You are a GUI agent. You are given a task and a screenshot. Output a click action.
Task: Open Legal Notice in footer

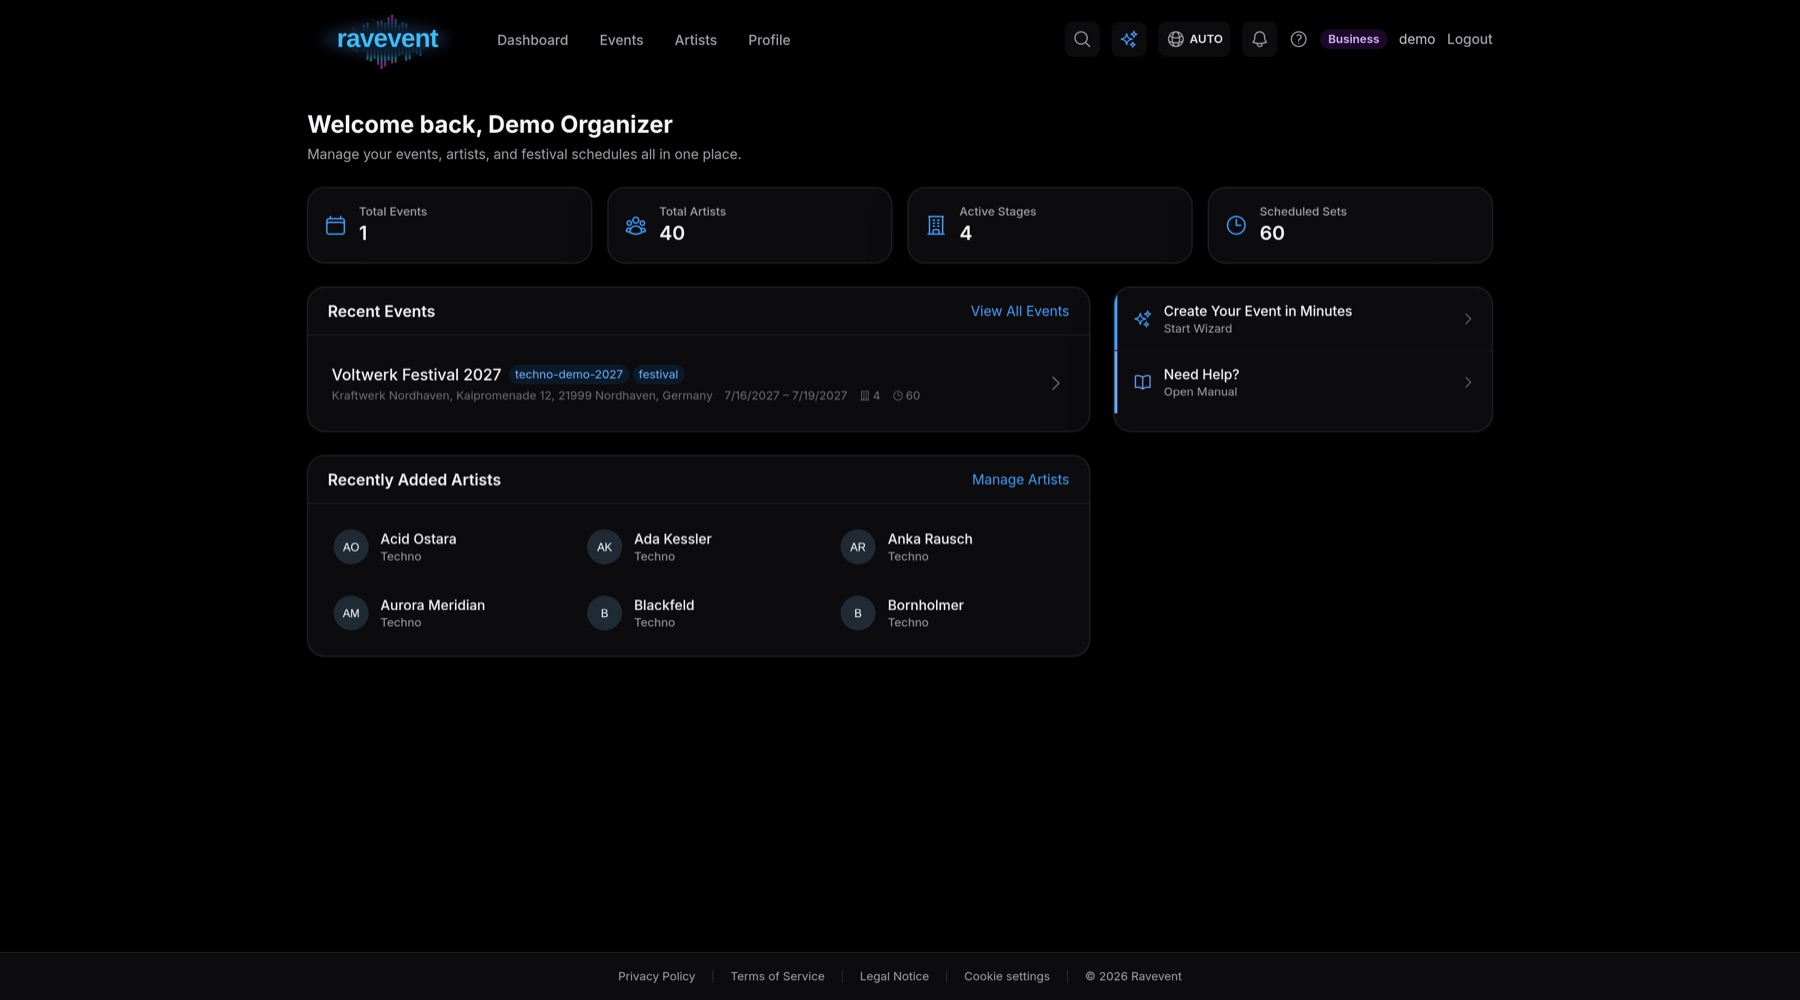coord(894,976)
